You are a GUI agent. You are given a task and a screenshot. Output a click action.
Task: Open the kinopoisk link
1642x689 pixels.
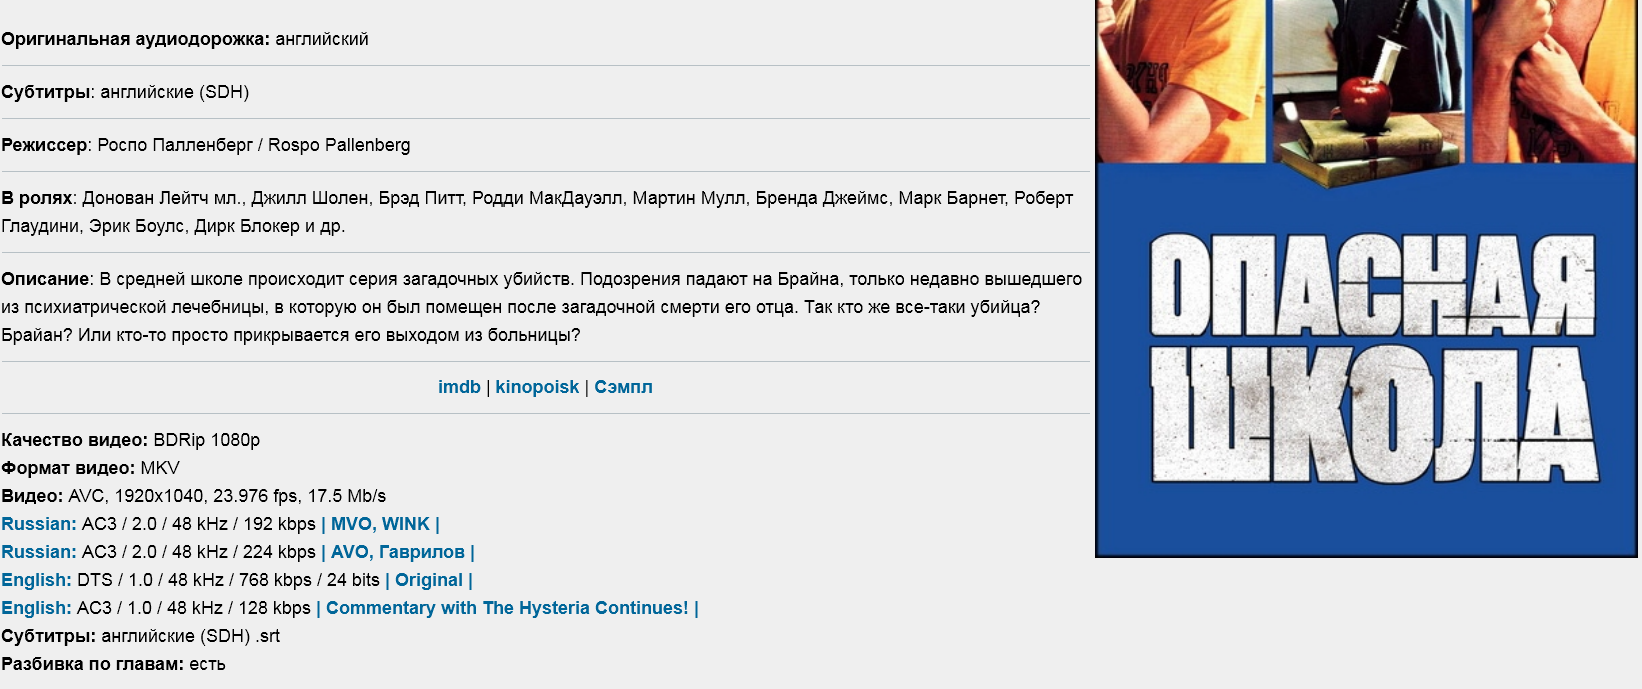coord(537,387)
